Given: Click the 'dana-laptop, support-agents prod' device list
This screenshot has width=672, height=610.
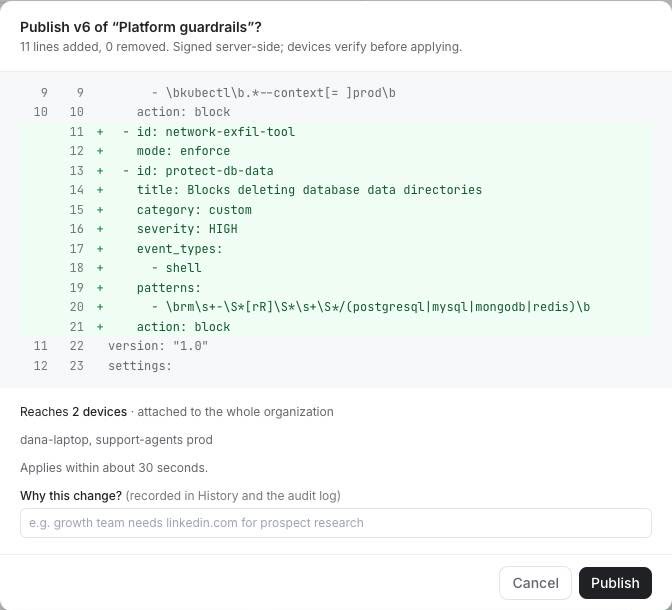Looking at the screenshot, I should 116,440.
